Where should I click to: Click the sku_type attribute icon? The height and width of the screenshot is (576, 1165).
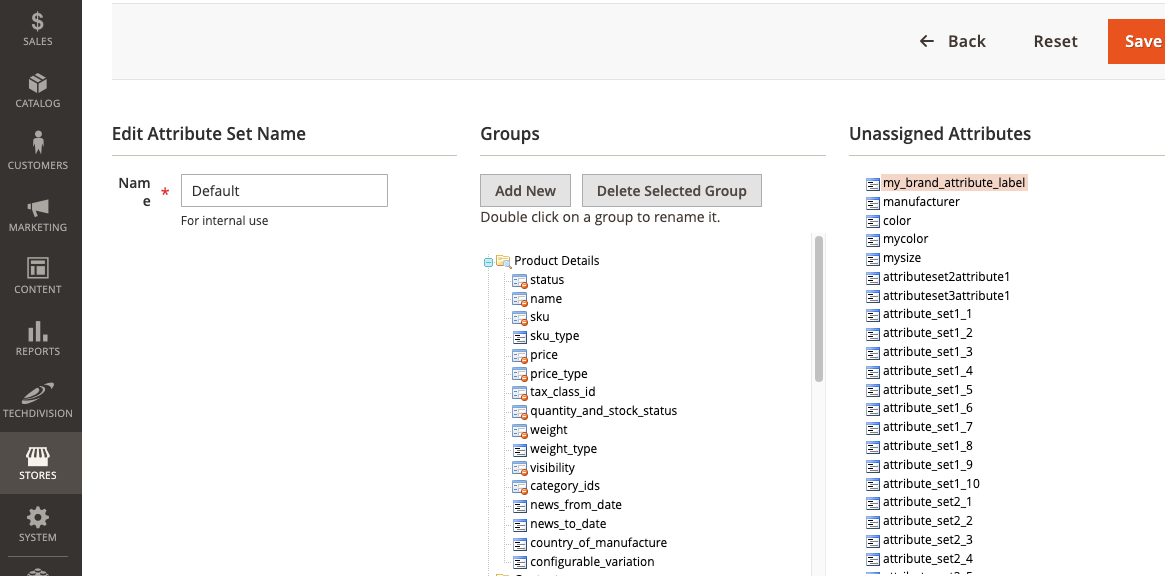(520, 336)
